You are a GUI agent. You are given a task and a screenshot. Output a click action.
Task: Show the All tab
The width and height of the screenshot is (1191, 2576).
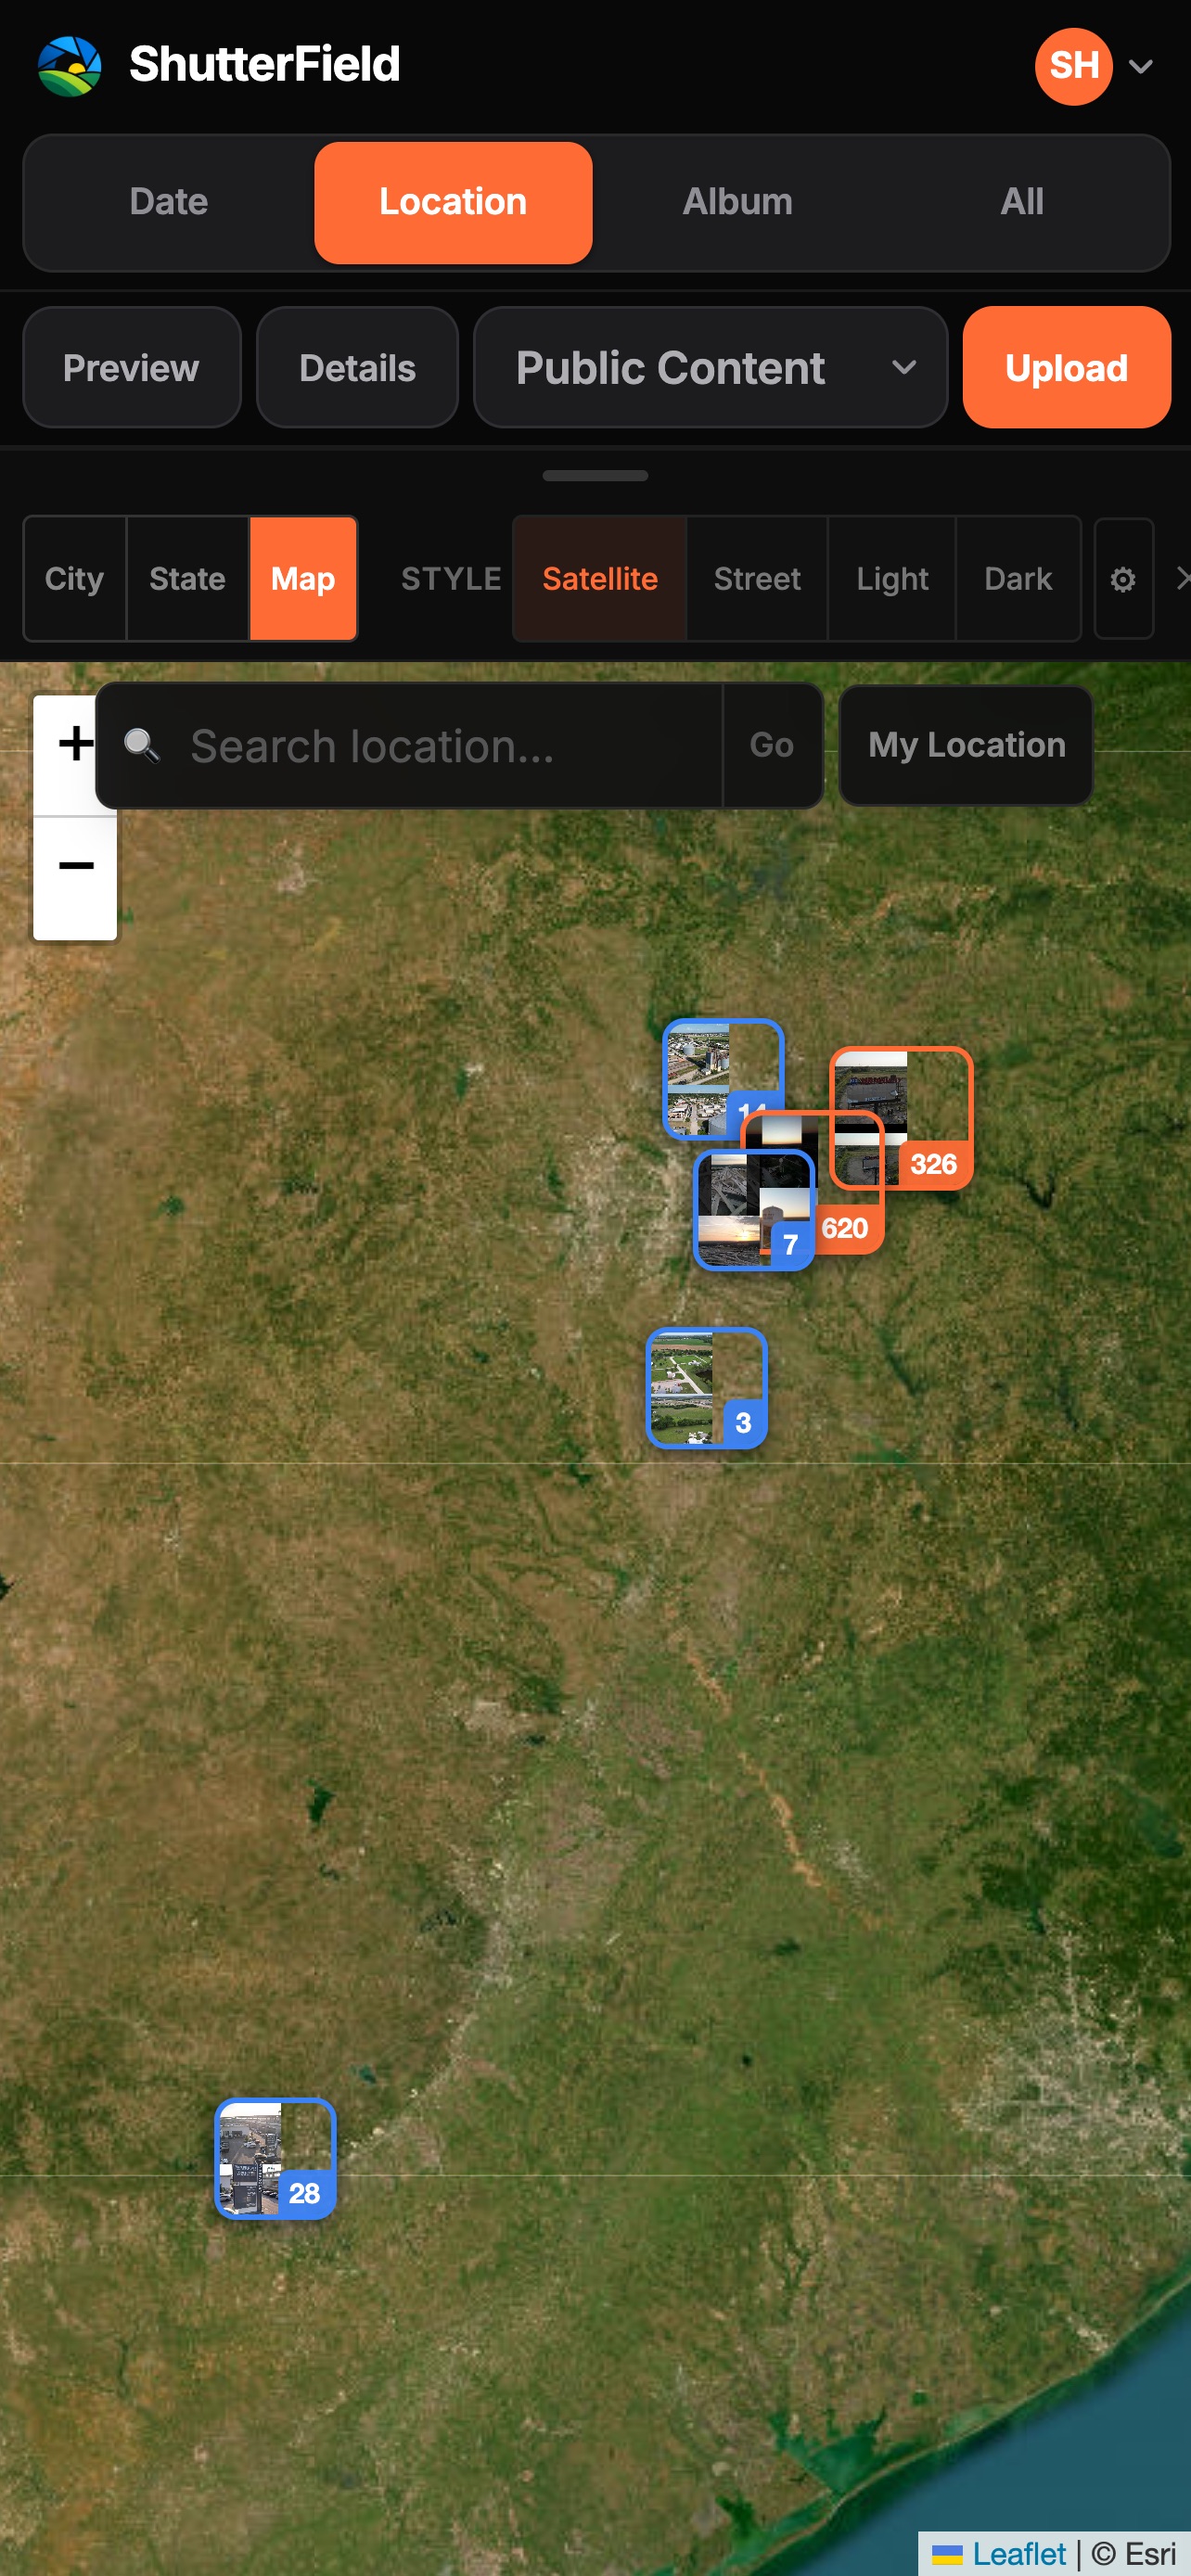[1021, 202]
